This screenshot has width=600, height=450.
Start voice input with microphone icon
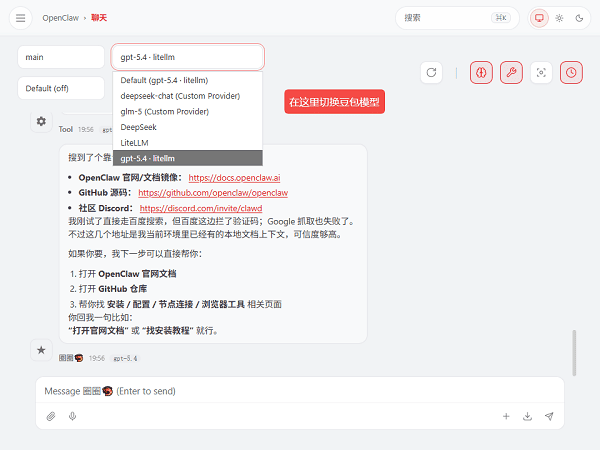[x=72, y=416]
